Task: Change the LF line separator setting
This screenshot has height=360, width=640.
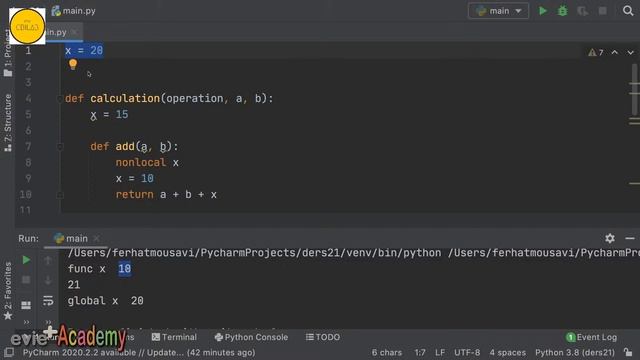Action: pyautogui.click(x=440, y=353)
